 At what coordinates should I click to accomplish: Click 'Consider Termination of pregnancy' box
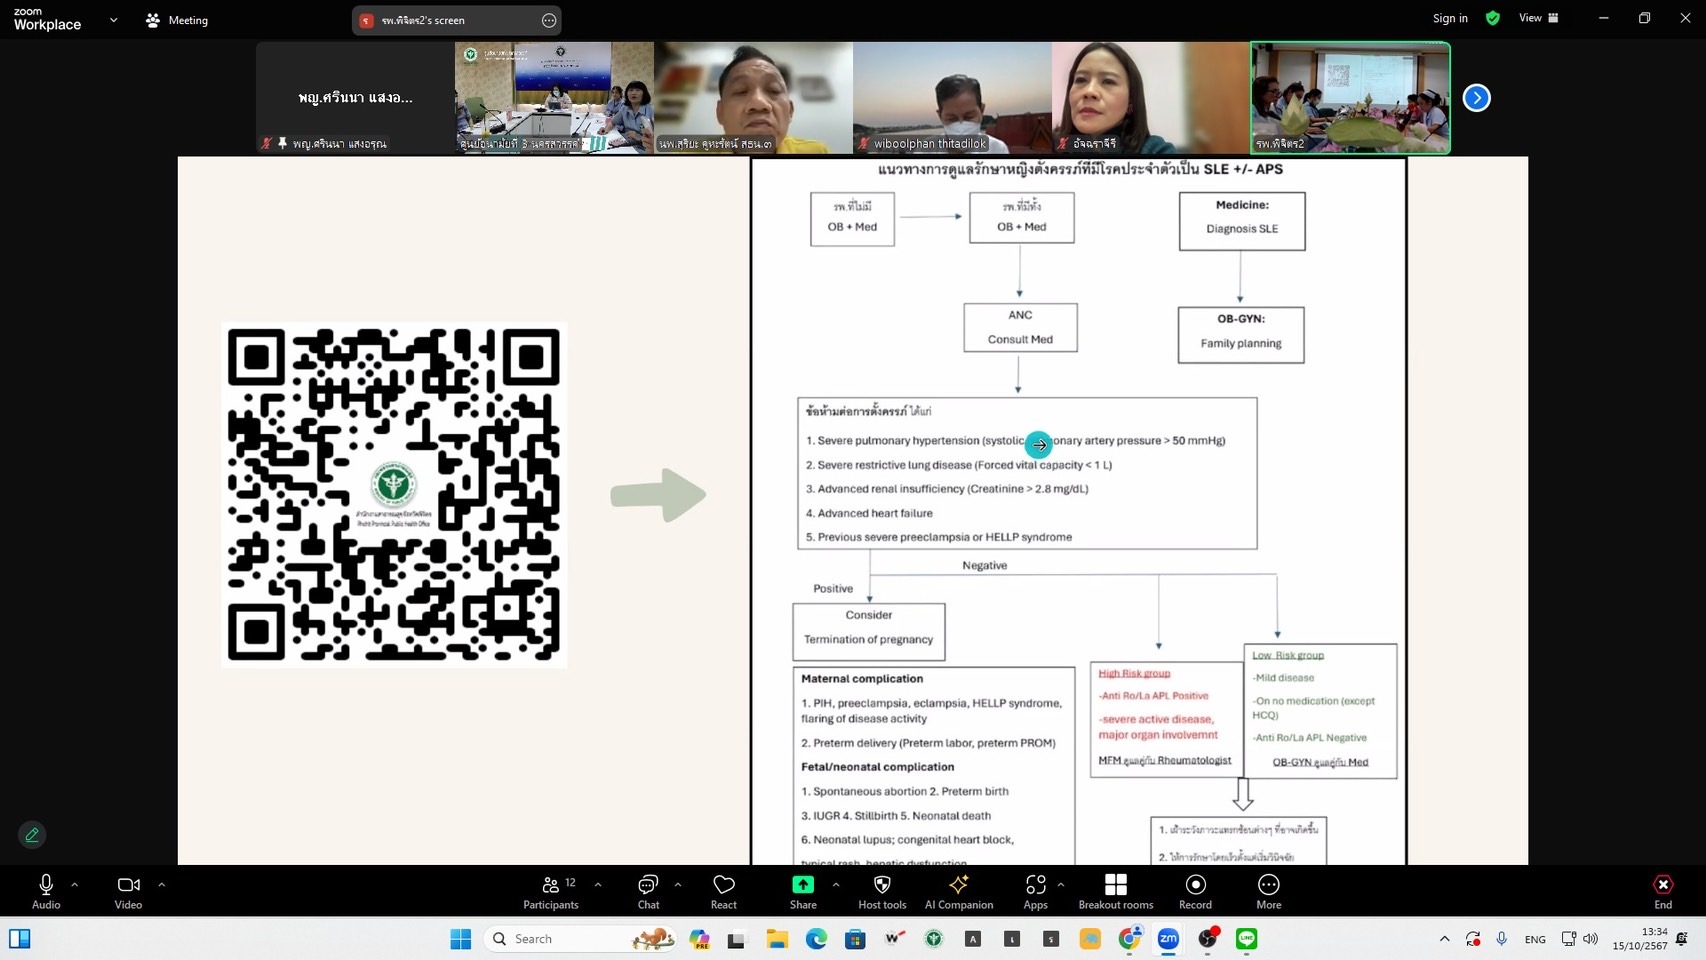pos(868,632)
